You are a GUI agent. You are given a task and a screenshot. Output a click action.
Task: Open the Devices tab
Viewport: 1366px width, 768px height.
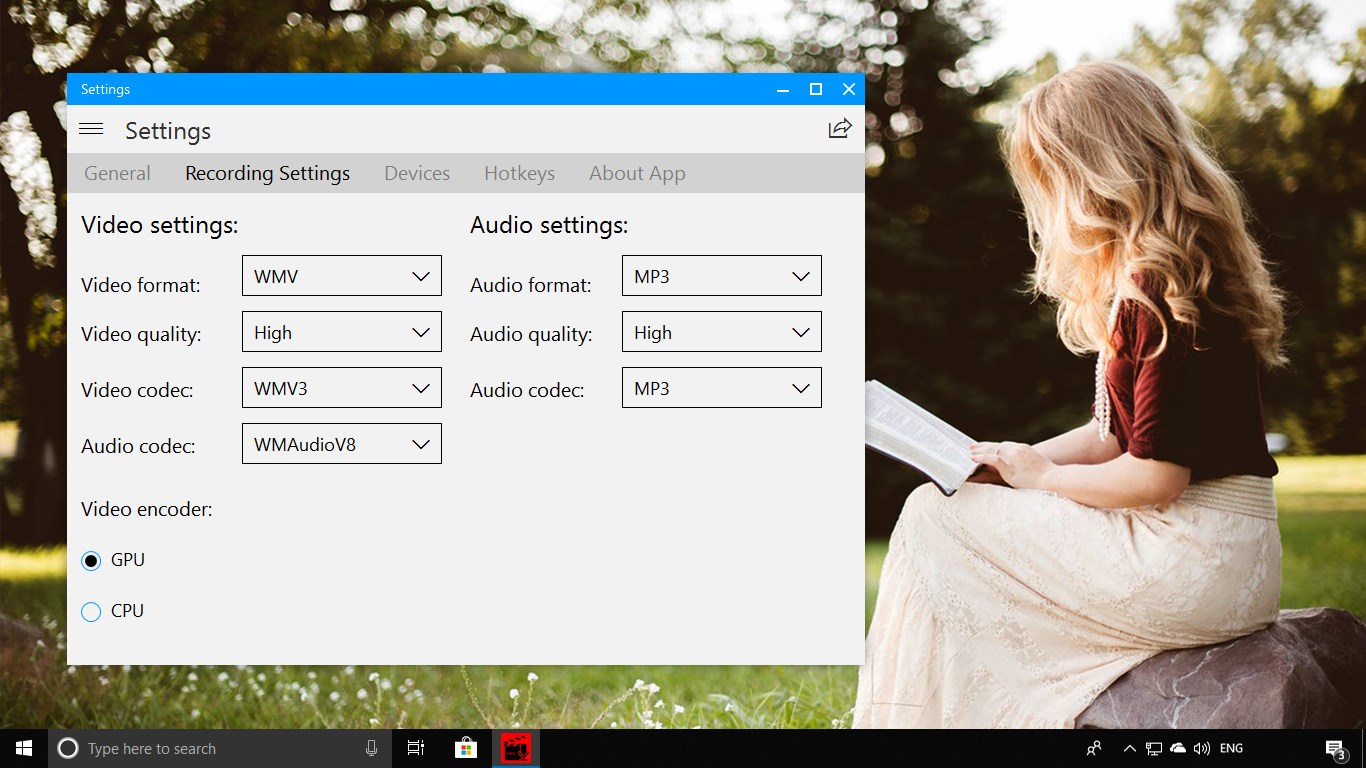coord(417,173)
